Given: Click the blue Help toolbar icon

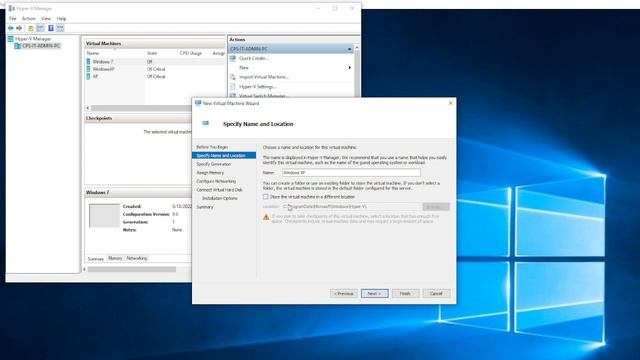Looking at the screenshot, I should (x=51, y=28).
